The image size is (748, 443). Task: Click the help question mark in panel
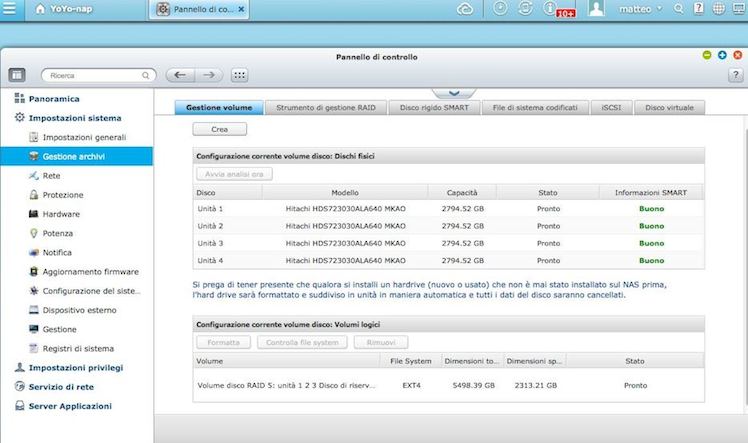735,75
